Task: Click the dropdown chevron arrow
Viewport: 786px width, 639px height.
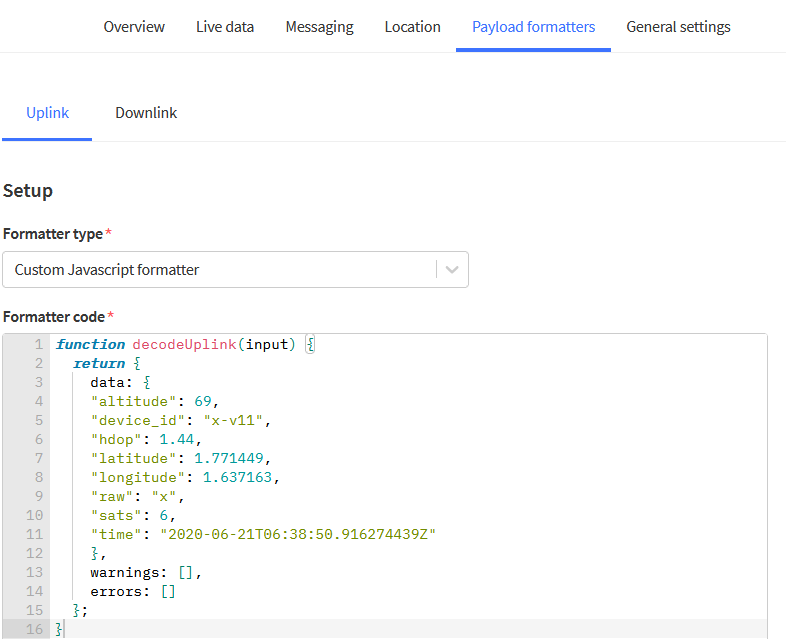Action: coord(452,270)
